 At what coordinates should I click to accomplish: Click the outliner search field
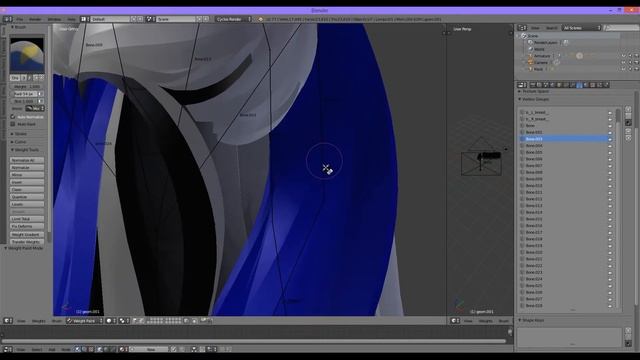point(621,28)
